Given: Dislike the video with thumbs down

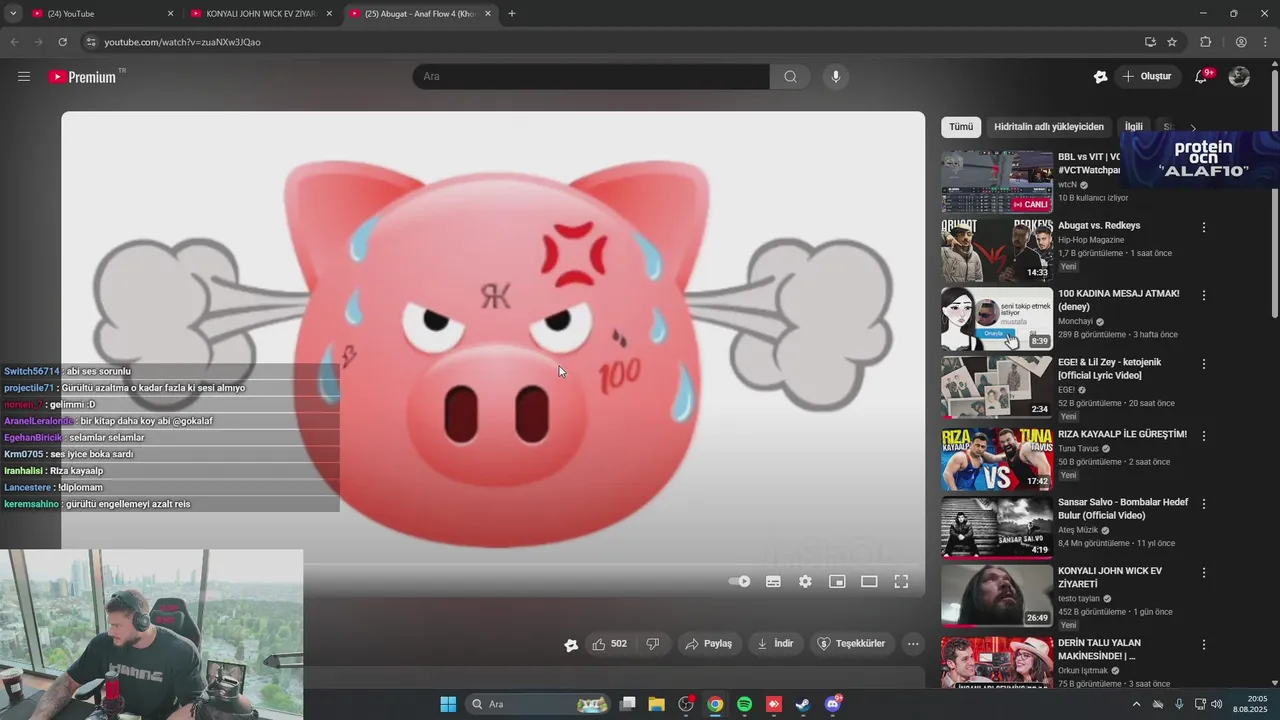Looking at the screenshot, I should [653, 644].
